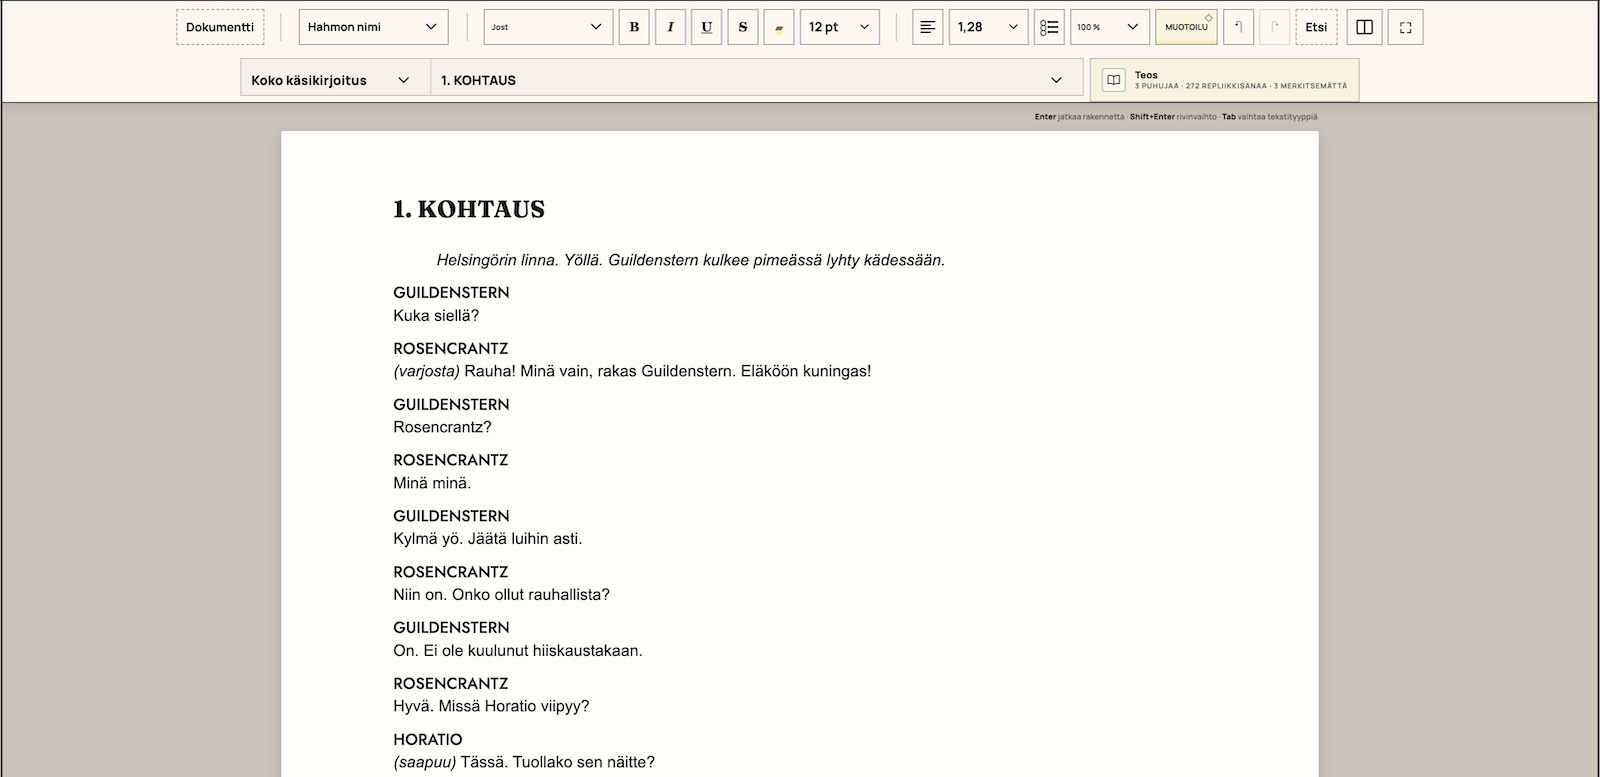
Task: Click the Etsi search button
Action: [x=1316, y=27]
